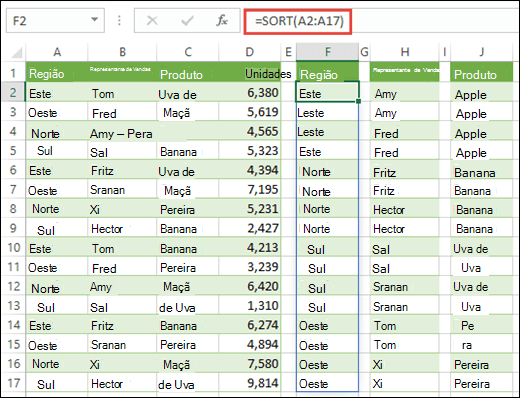Click cell D8 with value 5,231
Screen dimensions: 520x398
coord(250,209)
